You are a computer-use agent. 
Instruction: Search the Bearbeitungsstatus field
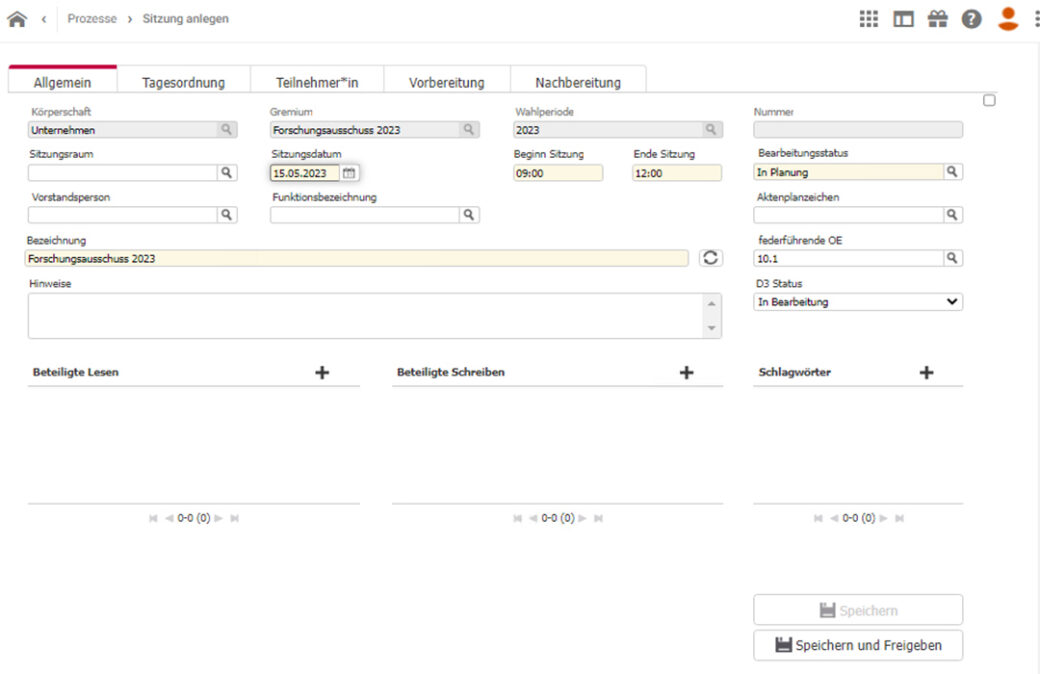[x=952, y=171]
